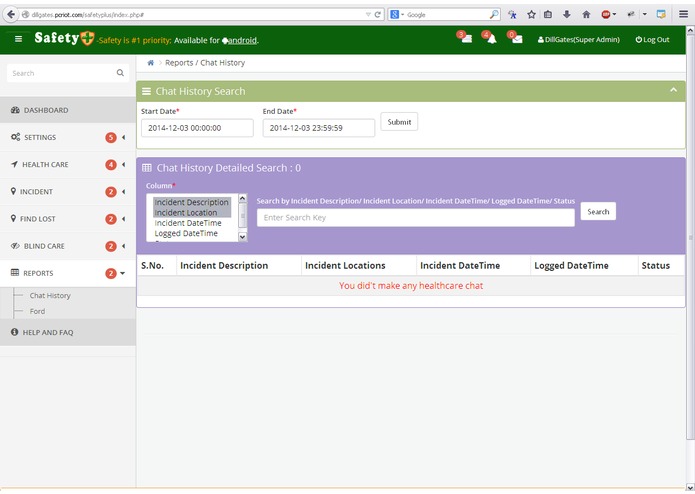Click the Google search magnifier icon

point(494,15)
